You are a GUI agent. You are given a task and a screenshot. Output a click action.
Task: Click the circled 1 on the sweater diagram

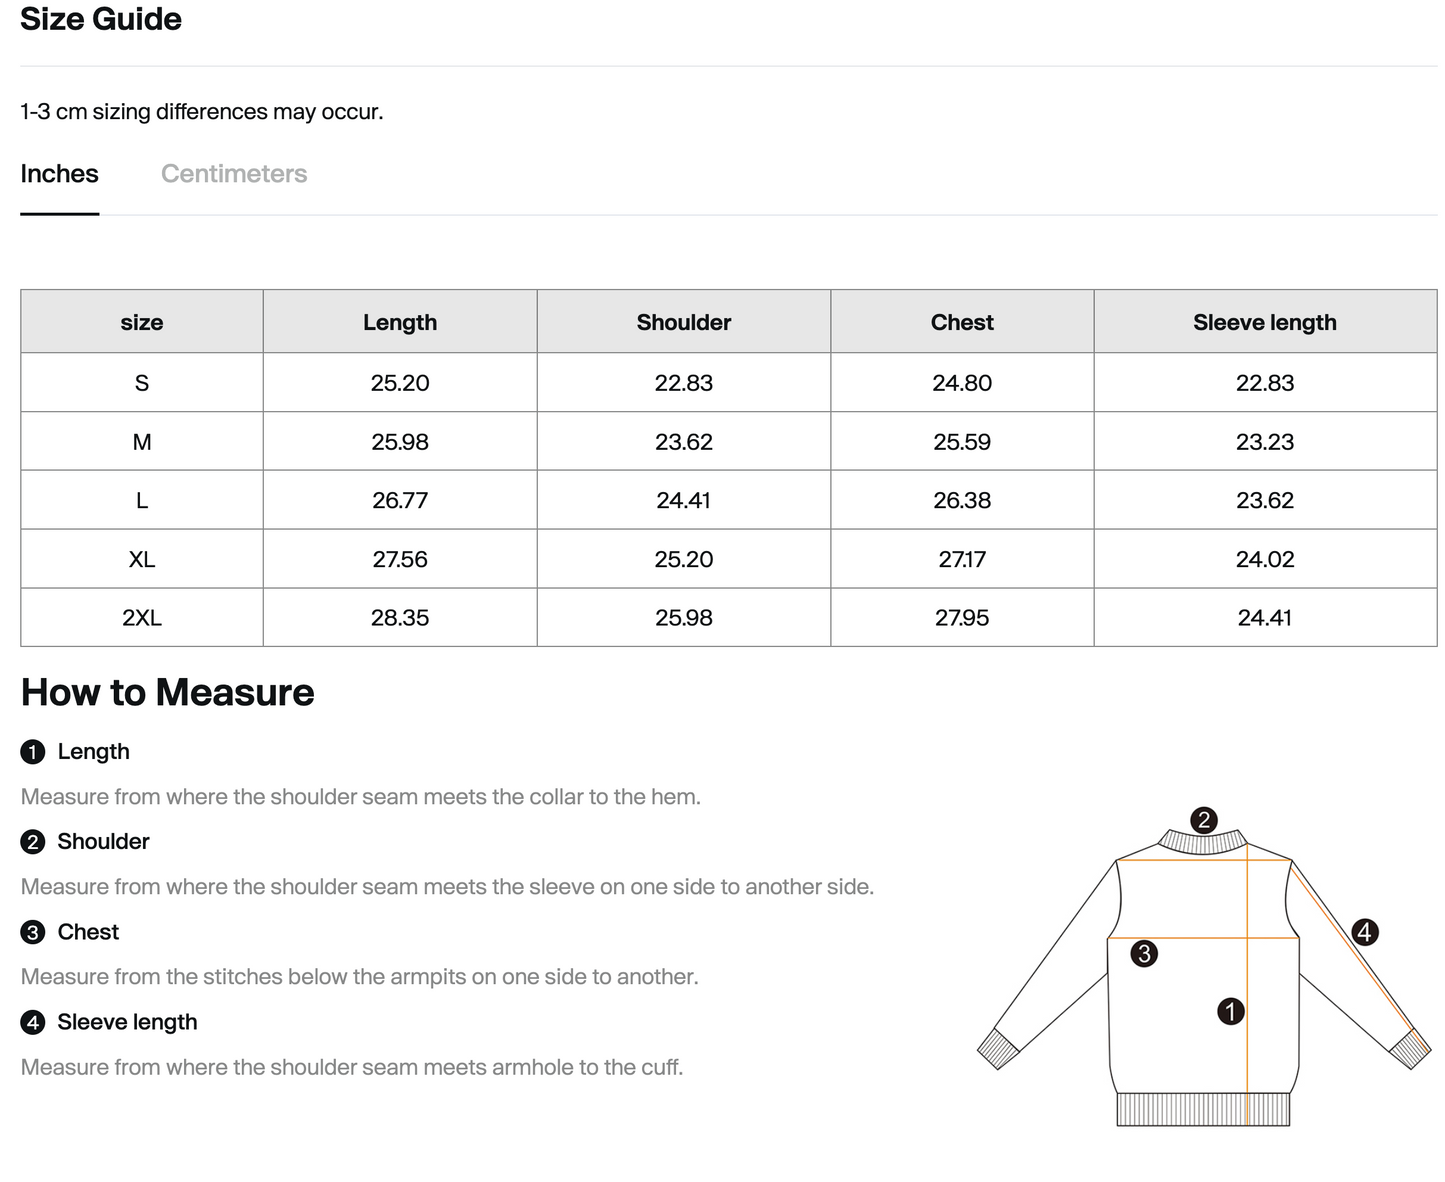point(1230,1012)
